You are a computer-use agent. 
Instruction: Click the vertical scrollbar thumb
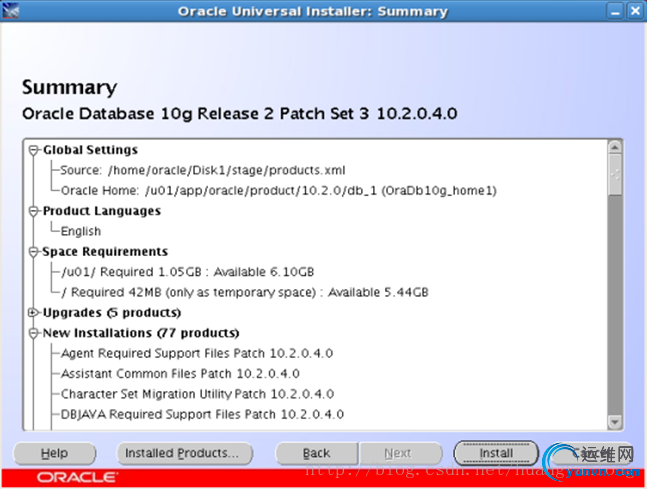(x=615, y=175)
